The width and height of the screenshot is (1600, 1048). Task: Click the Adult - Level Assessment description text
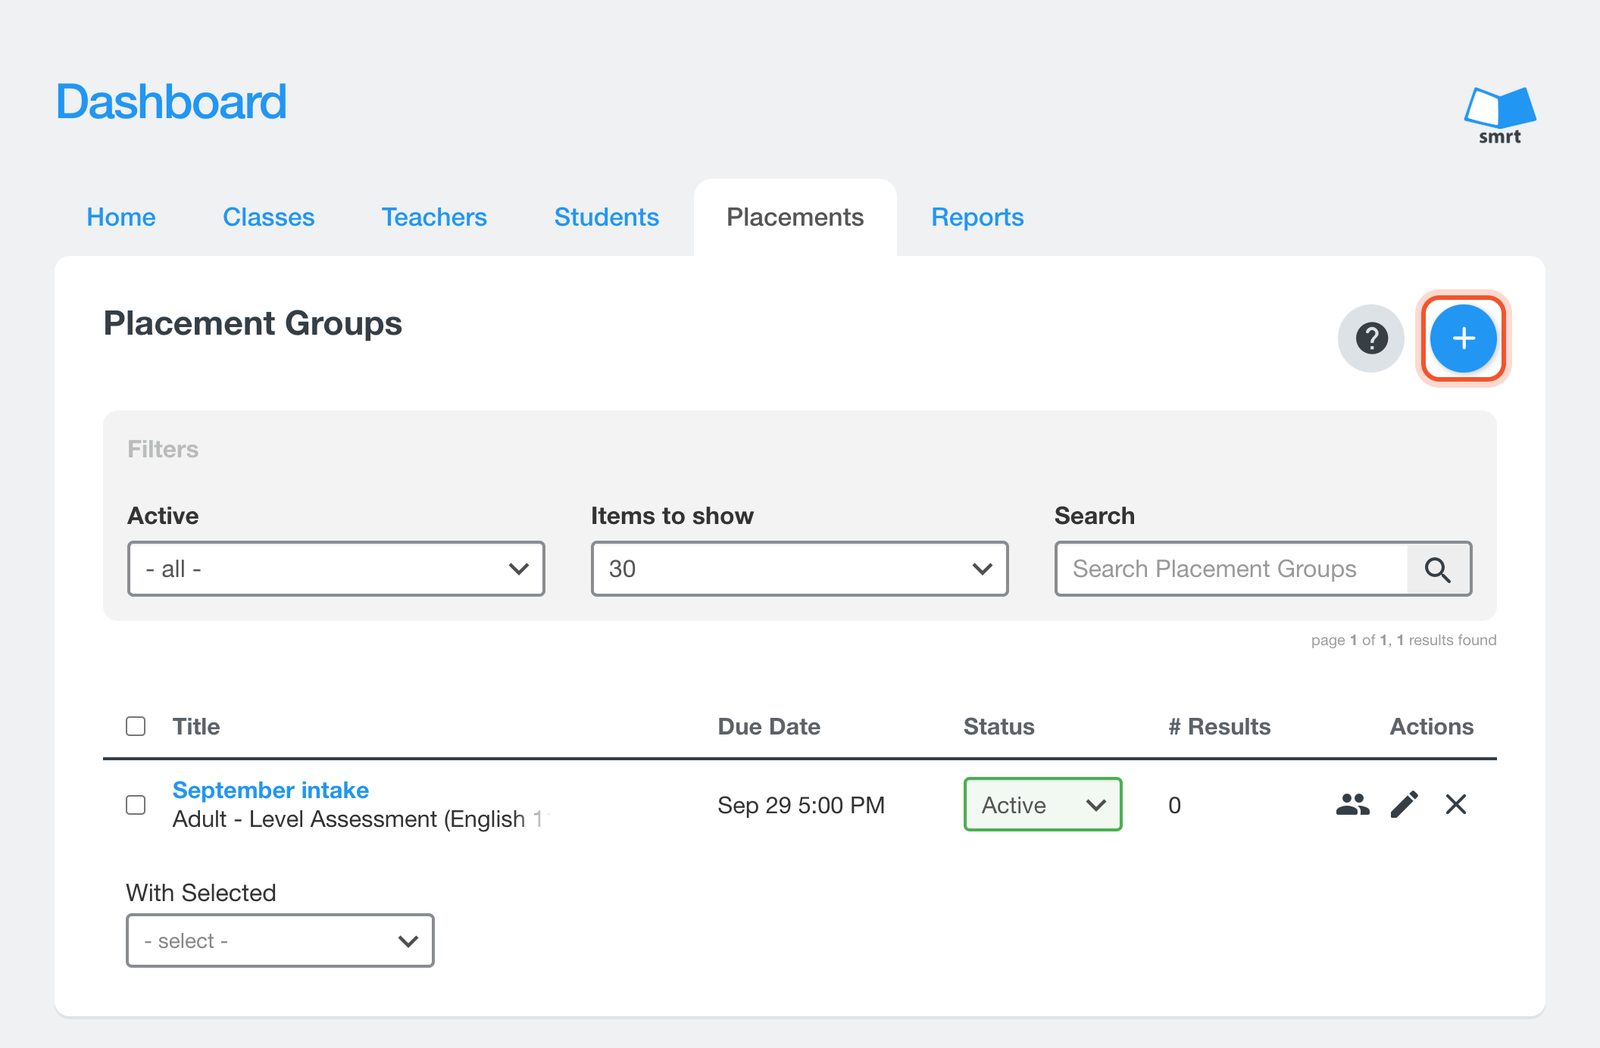click(x=361, y=819)
